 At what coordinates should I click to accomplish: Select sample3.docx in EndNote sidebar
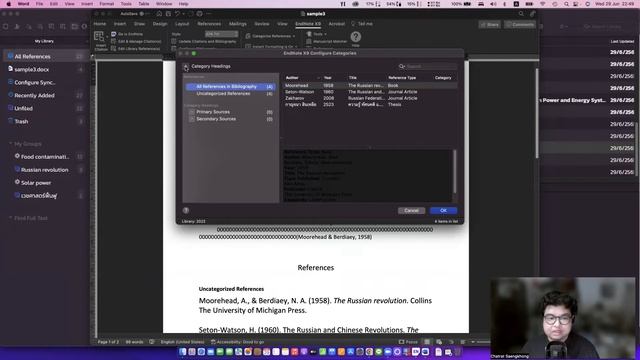(45, 69)
